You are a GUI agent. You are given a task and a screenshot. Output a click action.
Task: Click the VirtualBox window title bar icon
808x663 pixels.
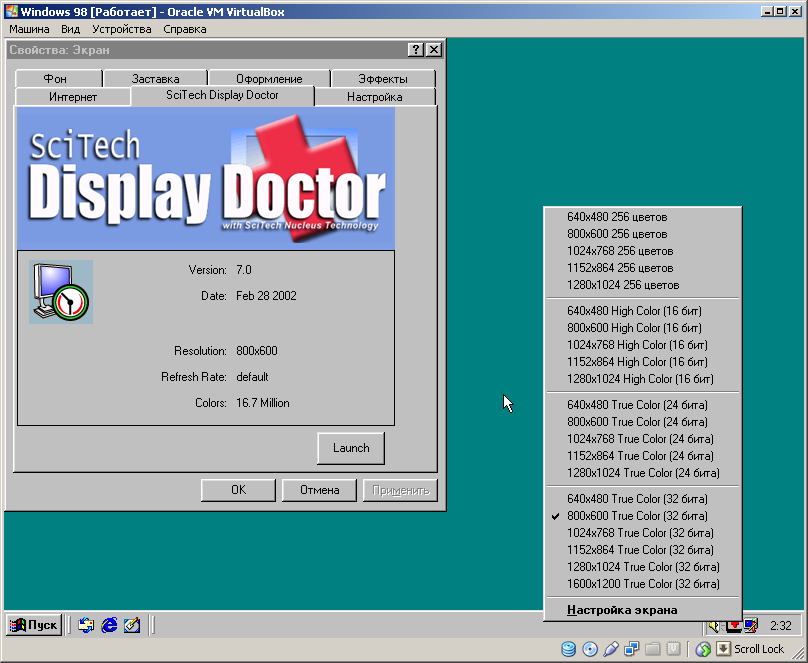pos(11,11)
